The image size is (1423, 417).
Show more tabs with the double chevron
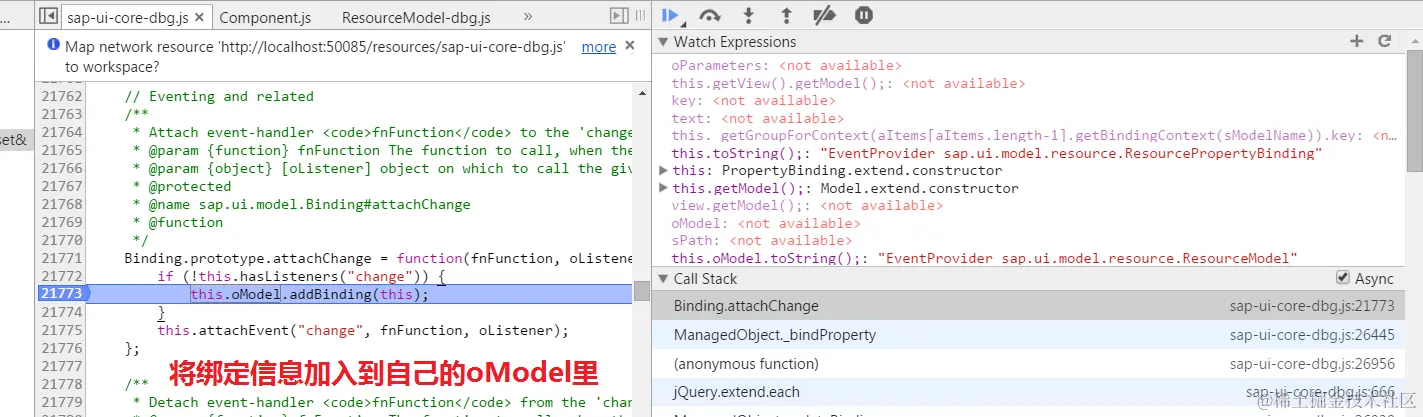click(528, 17)
